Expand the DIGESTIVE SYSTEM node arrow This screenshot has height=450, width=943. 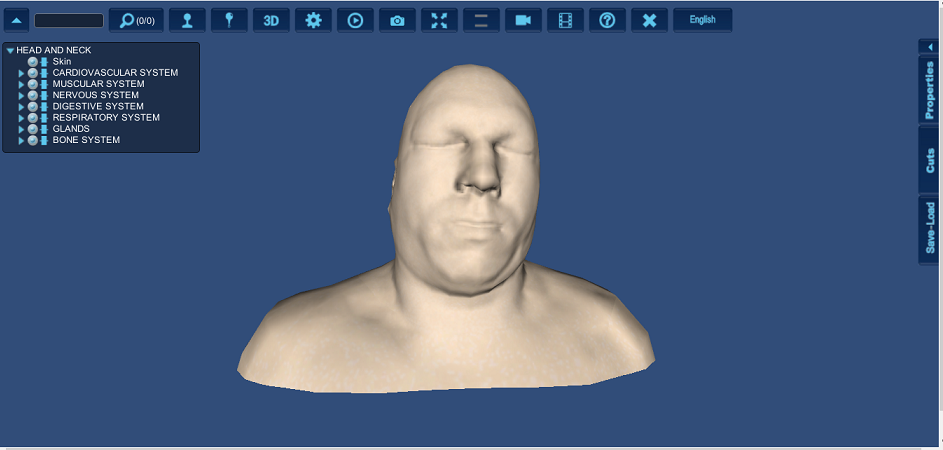click(x=21, y=107)
